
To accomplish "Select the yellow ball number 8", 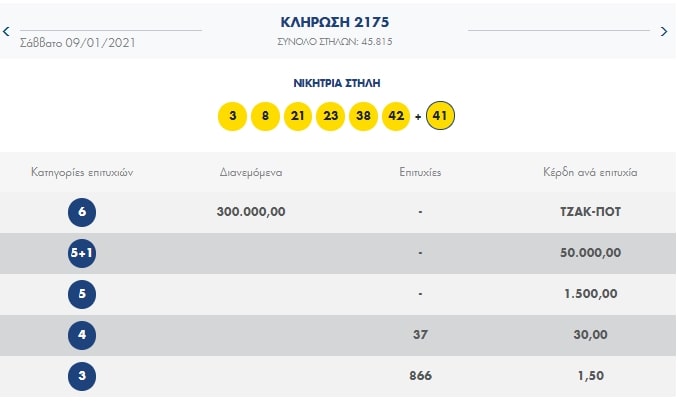I will 265,116.
